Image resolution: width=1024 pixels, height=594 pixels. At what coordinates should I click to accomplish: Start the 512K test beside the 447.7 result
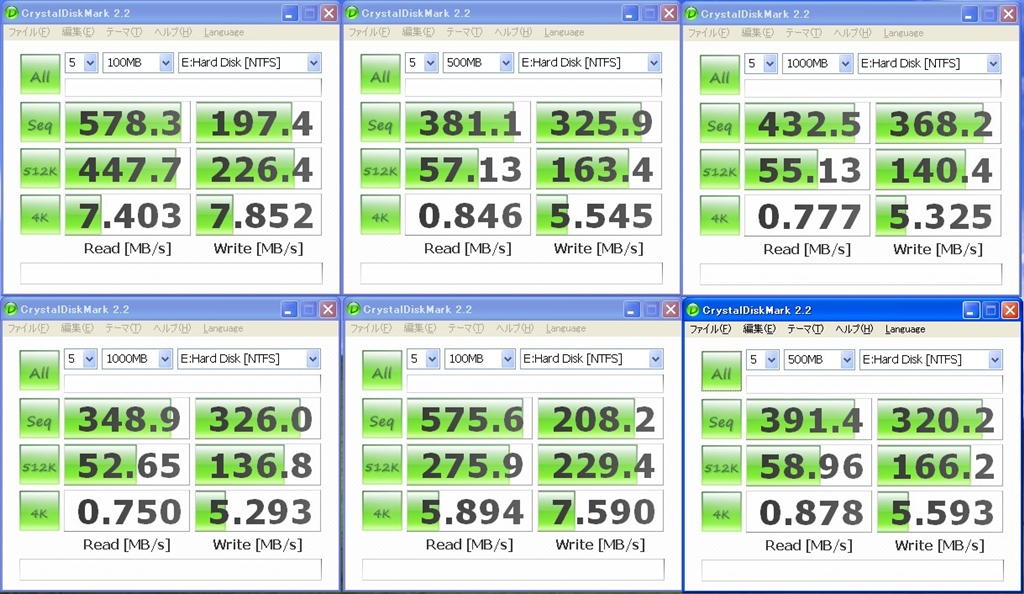tap(40, 168)
